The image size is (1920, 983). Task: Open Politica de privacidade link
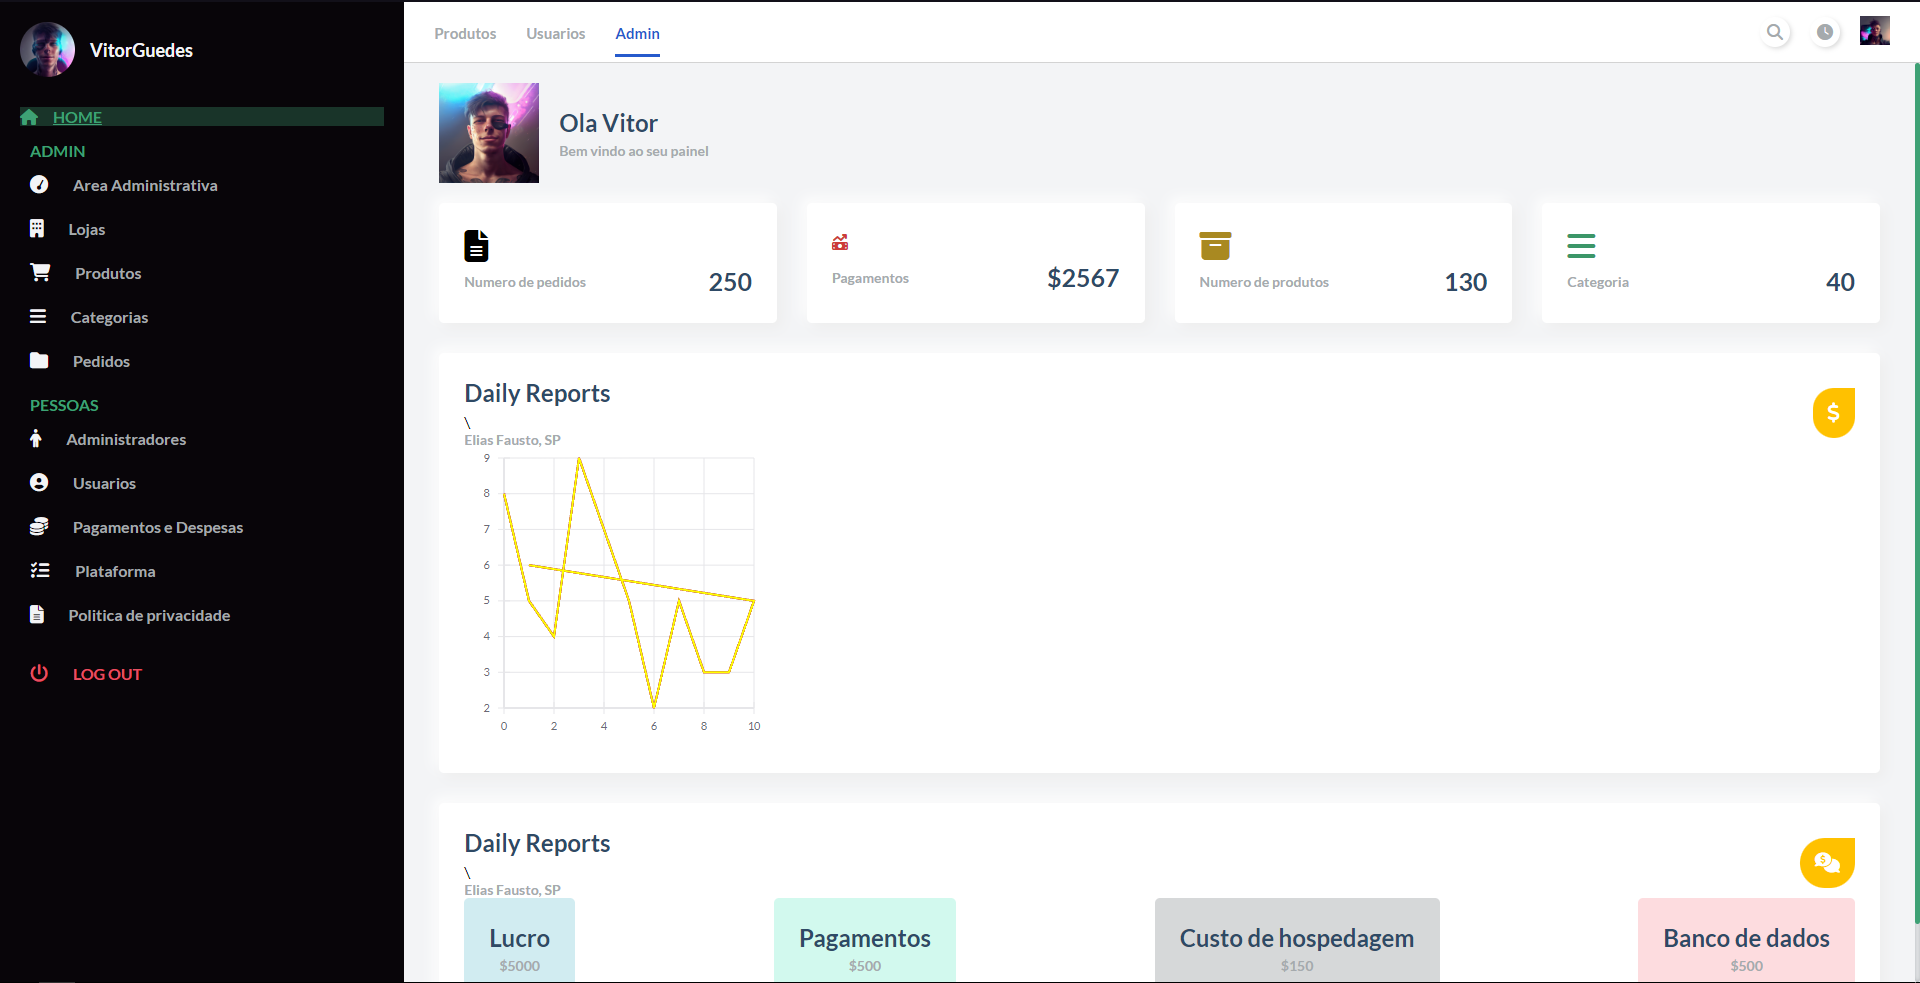coord(149,615)
